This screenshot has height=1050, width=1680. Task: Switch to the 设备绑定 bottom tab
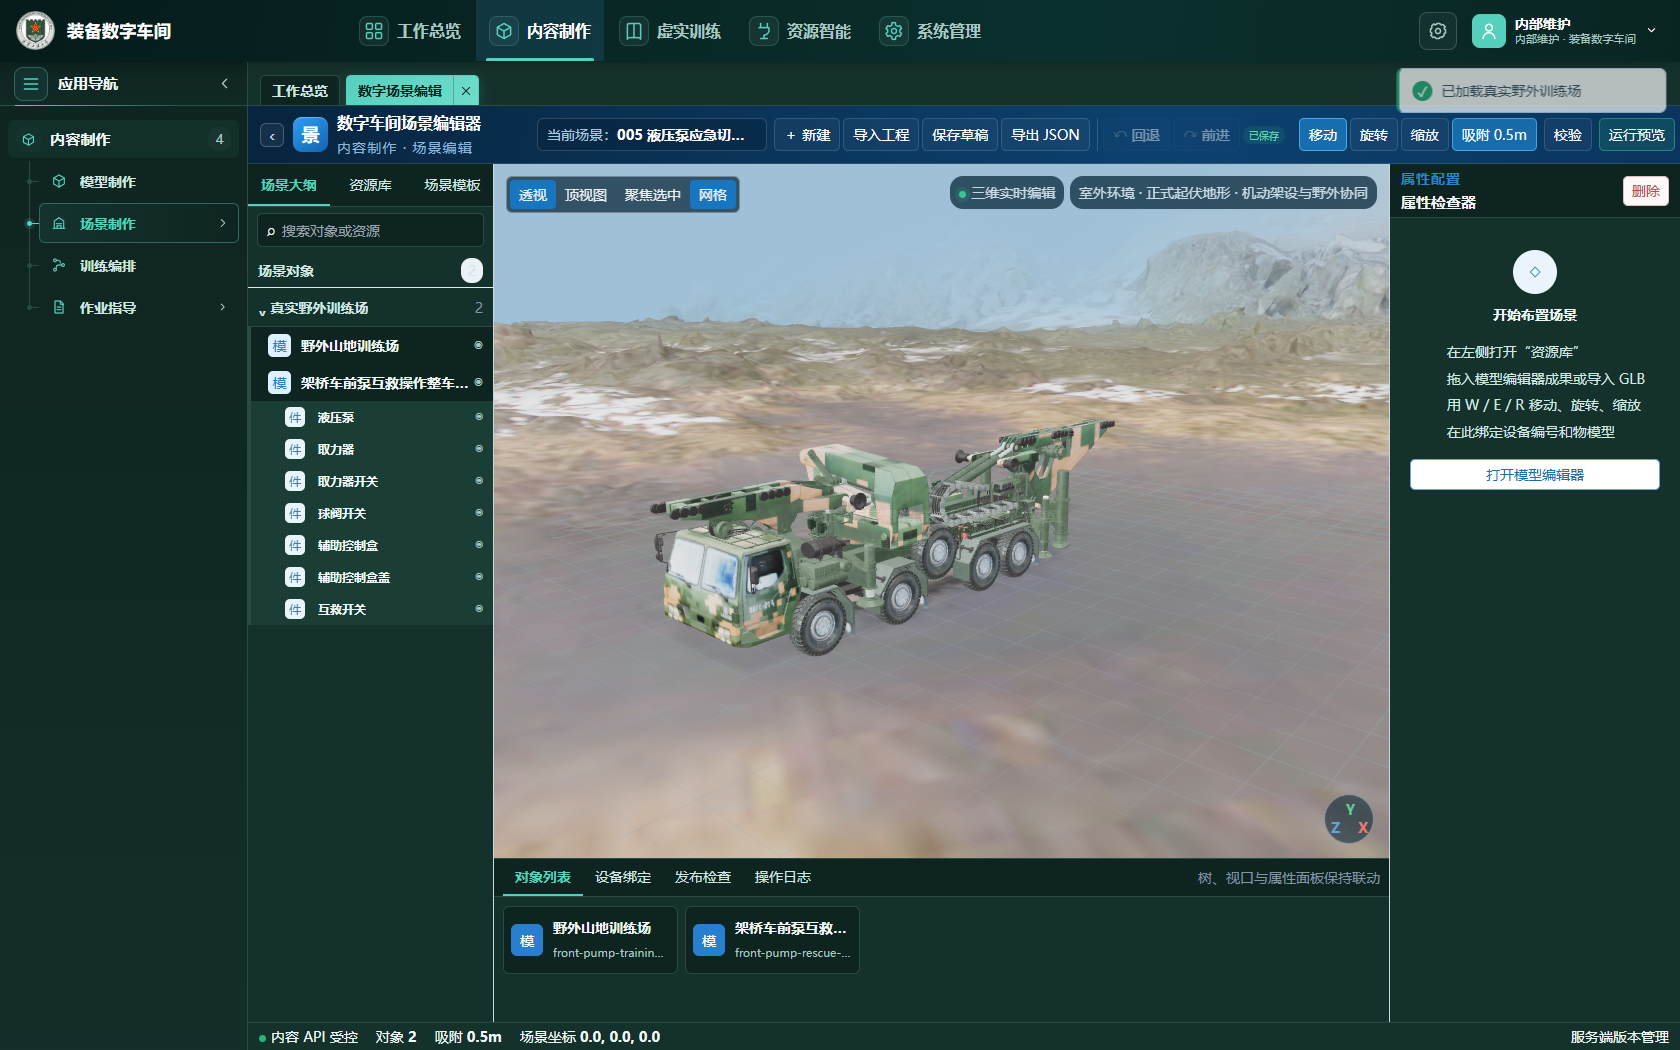tap(623, 878)
